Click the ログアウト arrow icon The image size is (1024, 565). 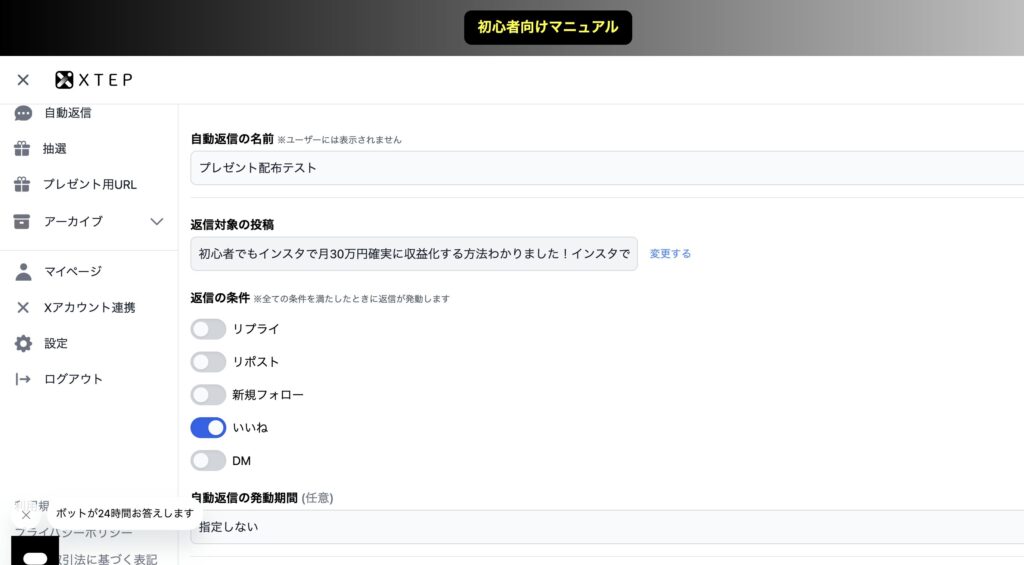(x=23, y=379)
